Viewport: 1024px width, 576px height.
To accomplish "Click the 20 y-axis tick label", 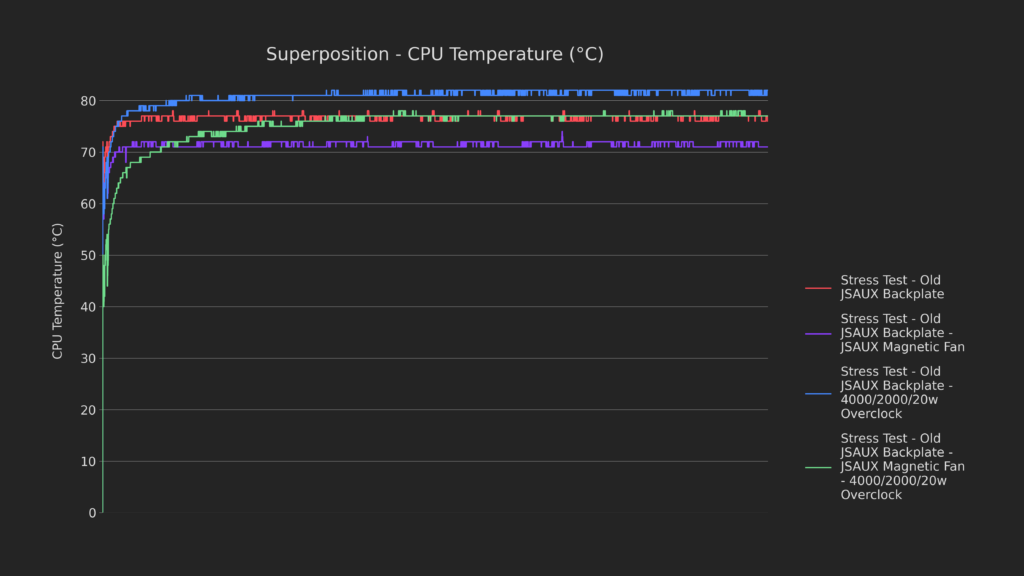I will click(x=88, y=410).
